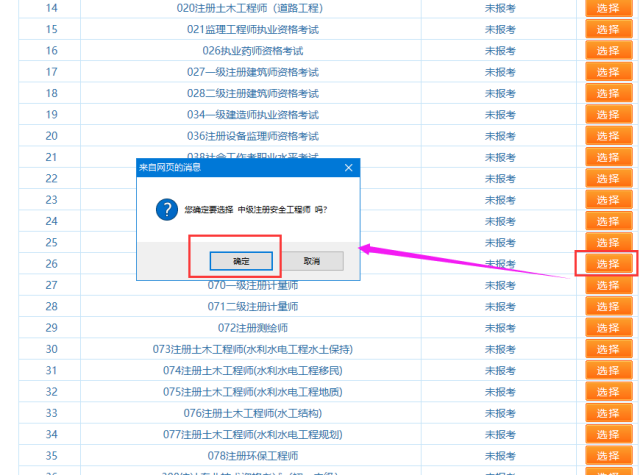Click the row number 30 cell
Viewport: 640px width, 475px height.
tap(51, 349)
